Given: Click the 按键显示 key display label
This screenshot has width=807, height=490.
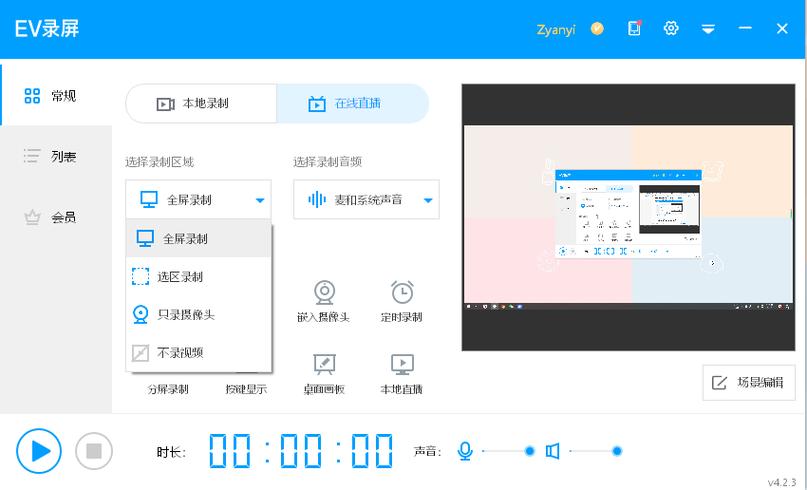Looking at the screenshot, I should pyautogui.click(x=246, y=389).
